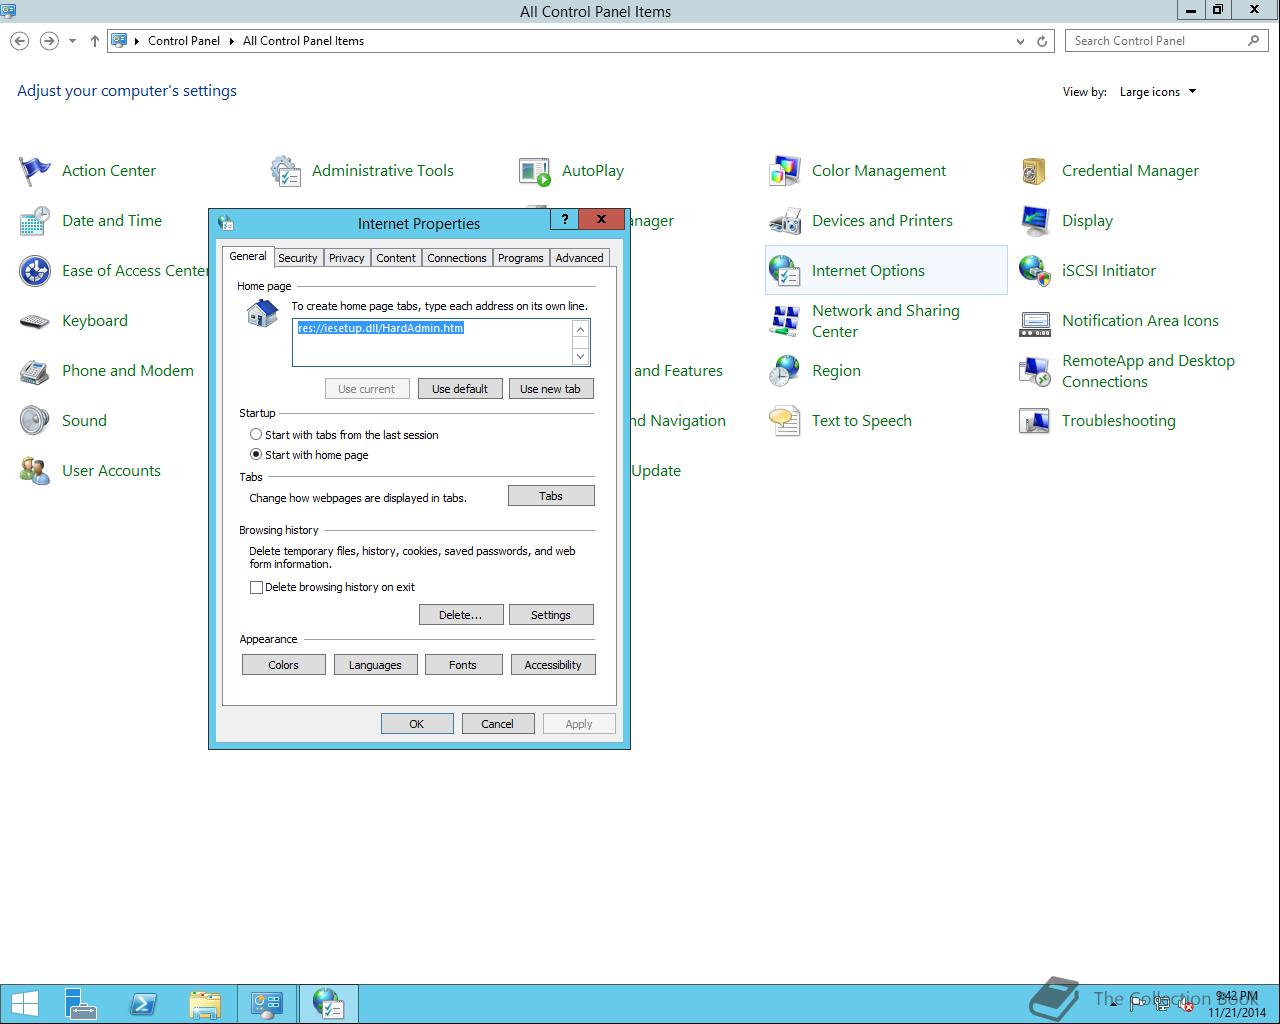Click the Back navigation arrow
This screenshot has height=1024, width=1280.
[20, 41]
